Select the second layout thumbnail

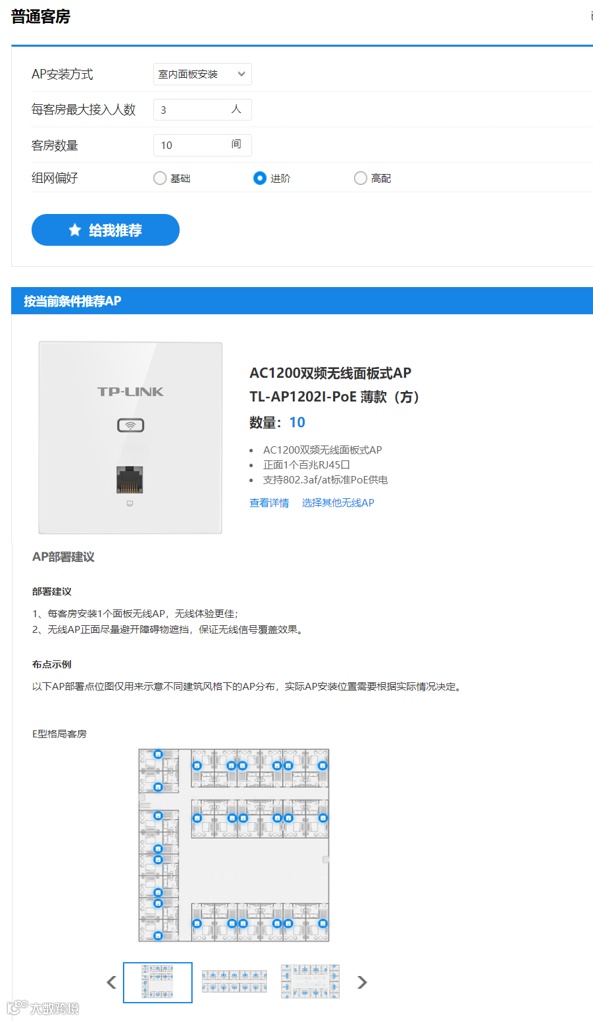click(x=234, y=982)
